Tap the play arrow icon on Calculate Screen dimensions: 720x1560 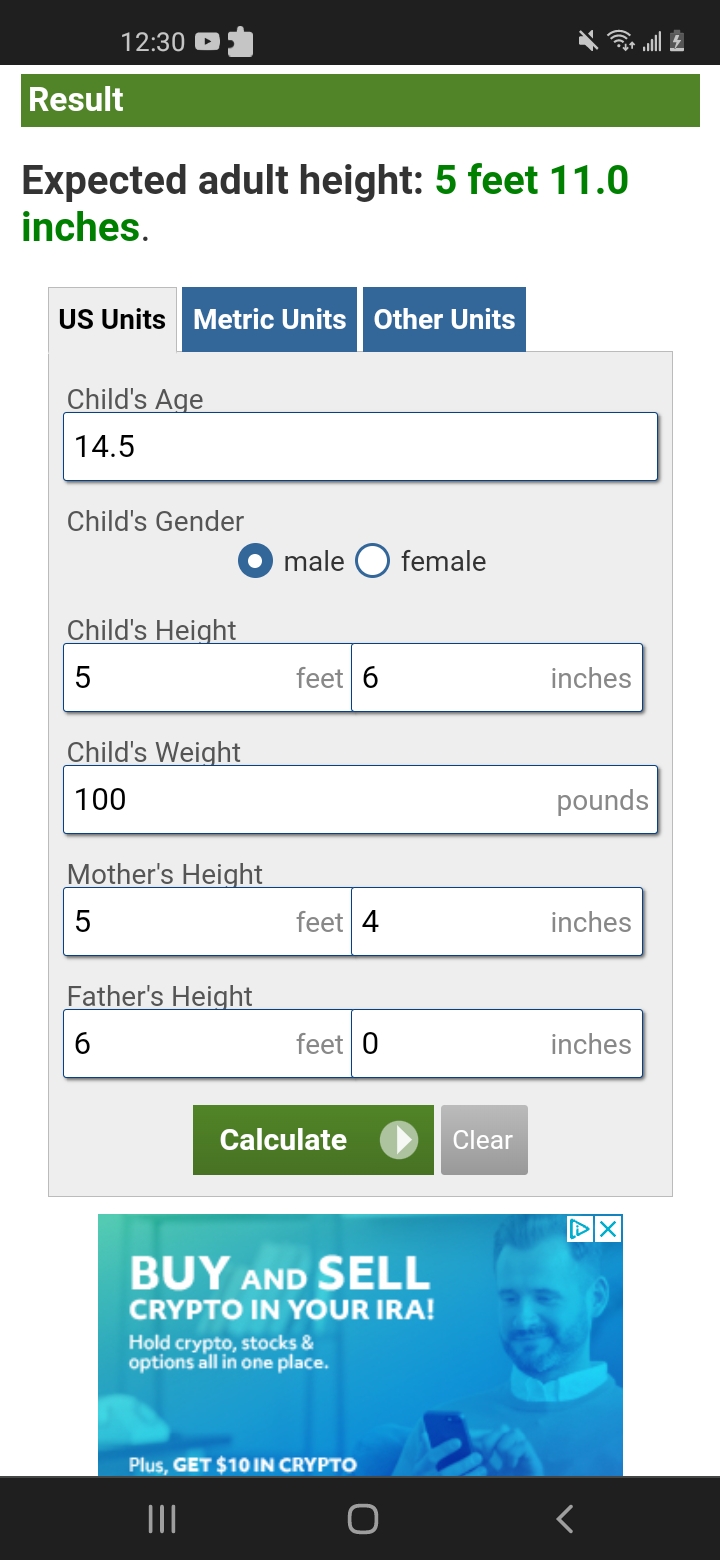pyautogui.click(x=399, y=1140)
